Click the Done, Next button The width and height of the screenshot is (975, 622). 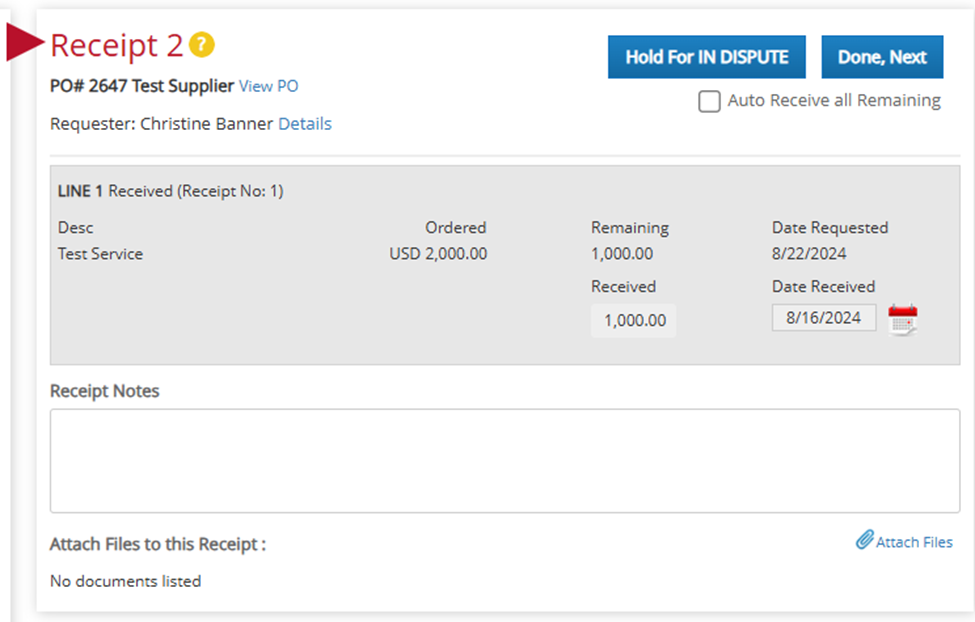(882, 57)
